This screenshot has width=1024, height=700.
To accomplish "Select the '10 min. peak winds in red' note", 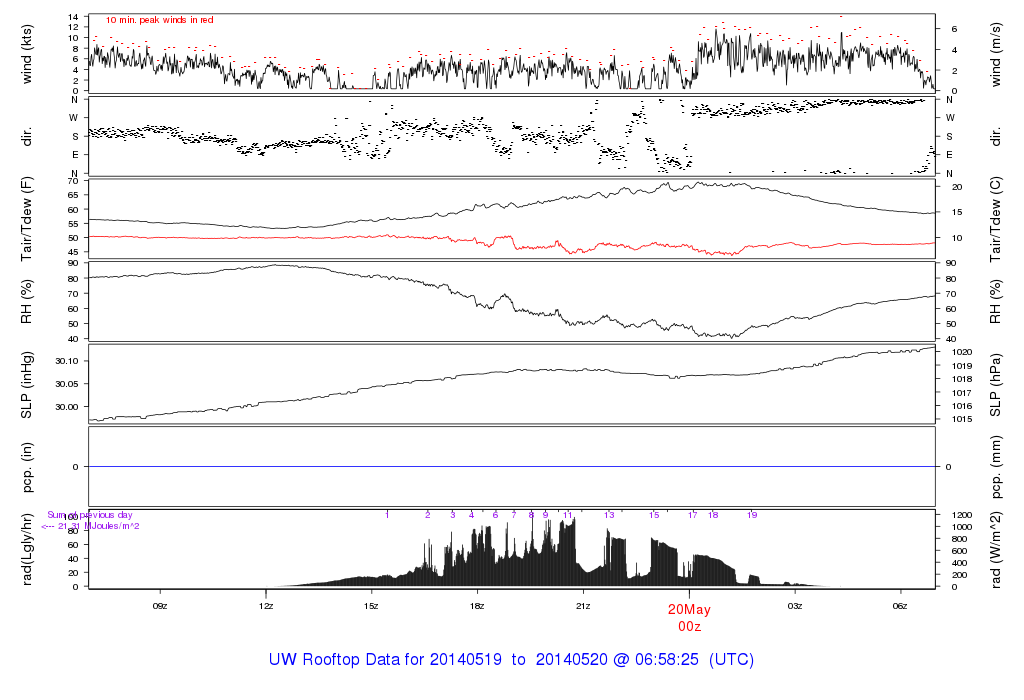I will click(x=159, y=20).
